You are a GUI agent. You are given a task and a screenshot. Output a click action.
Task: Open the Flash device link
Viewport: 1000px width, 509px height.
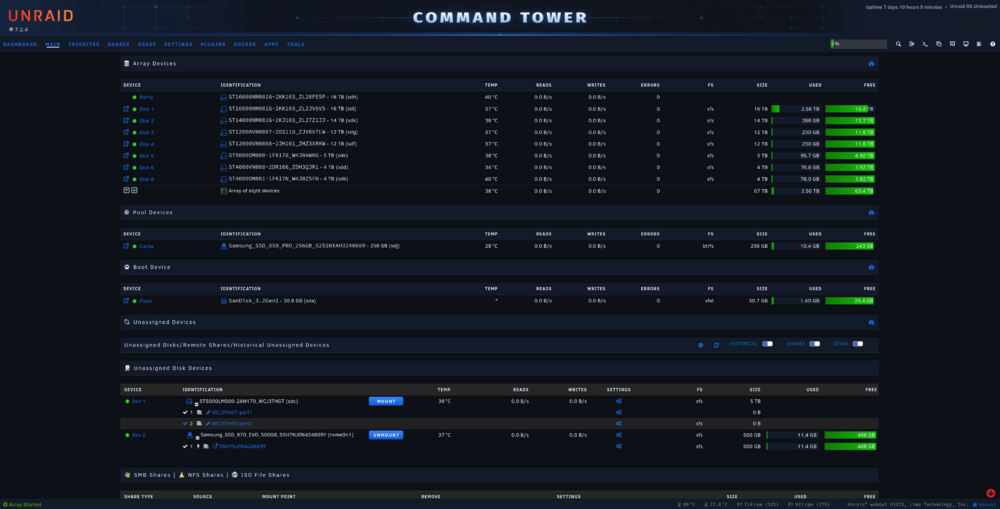pos(145,301)
